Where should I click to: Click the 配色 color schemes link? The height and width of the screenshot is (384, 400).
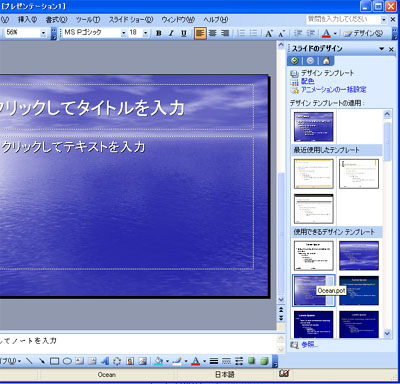point(307,81)
